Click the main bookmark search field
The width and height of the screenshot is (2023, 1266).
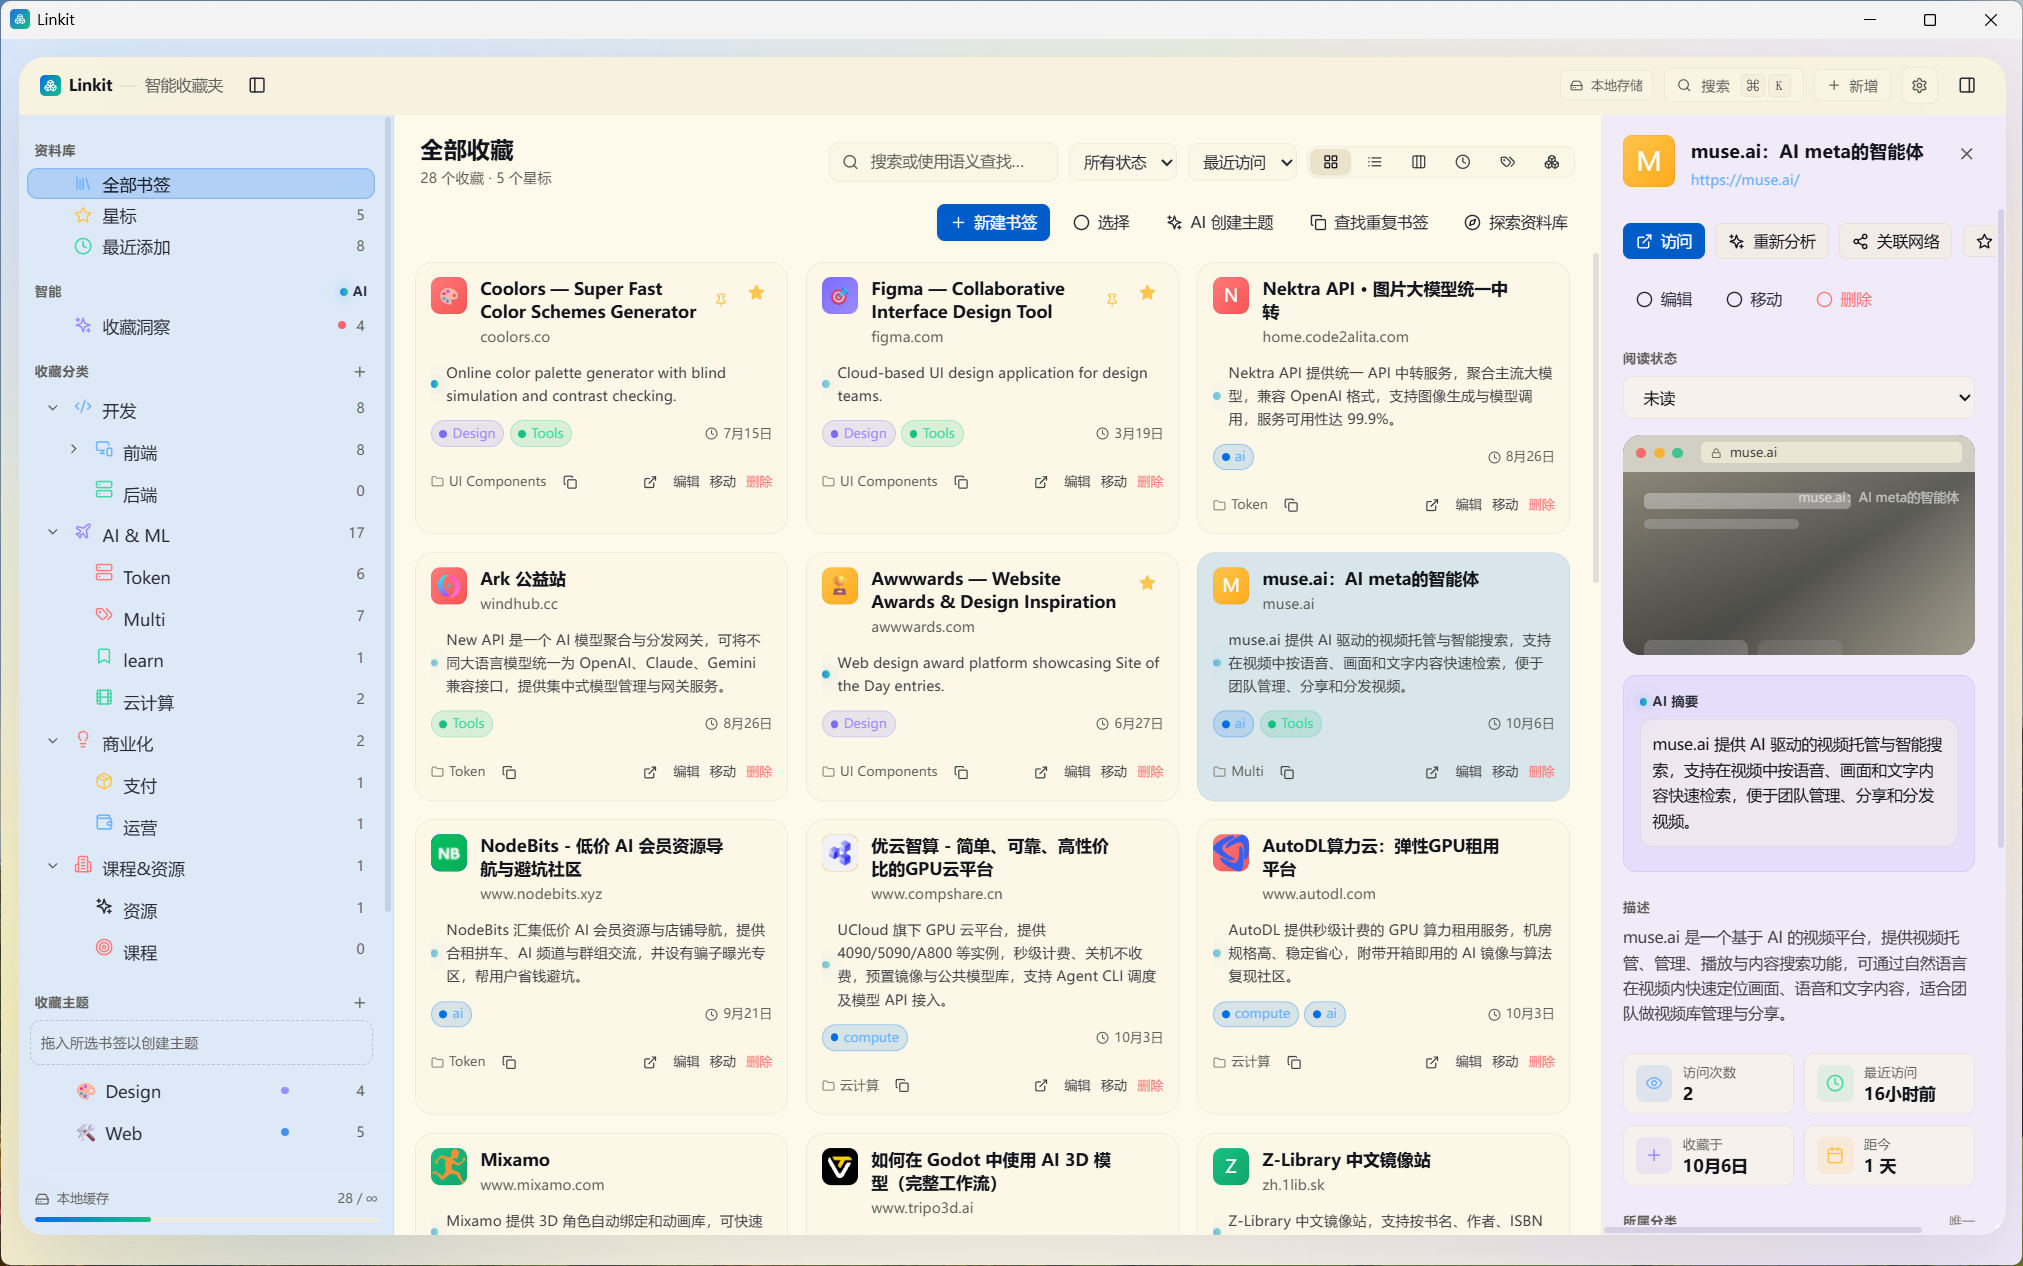(943, 162)
